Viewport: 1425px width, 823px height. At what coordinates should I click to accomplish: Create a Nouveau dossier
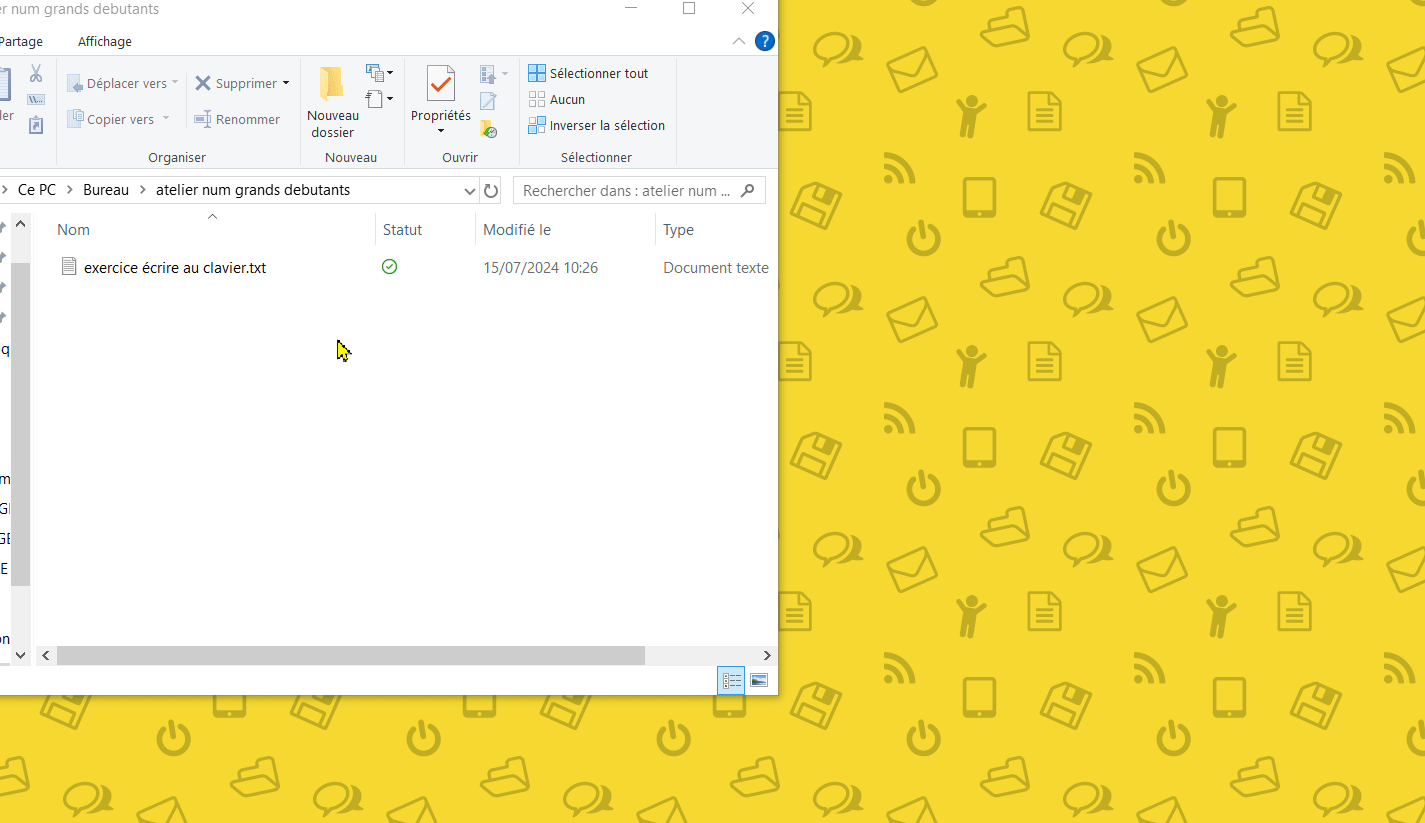[332, 102]
